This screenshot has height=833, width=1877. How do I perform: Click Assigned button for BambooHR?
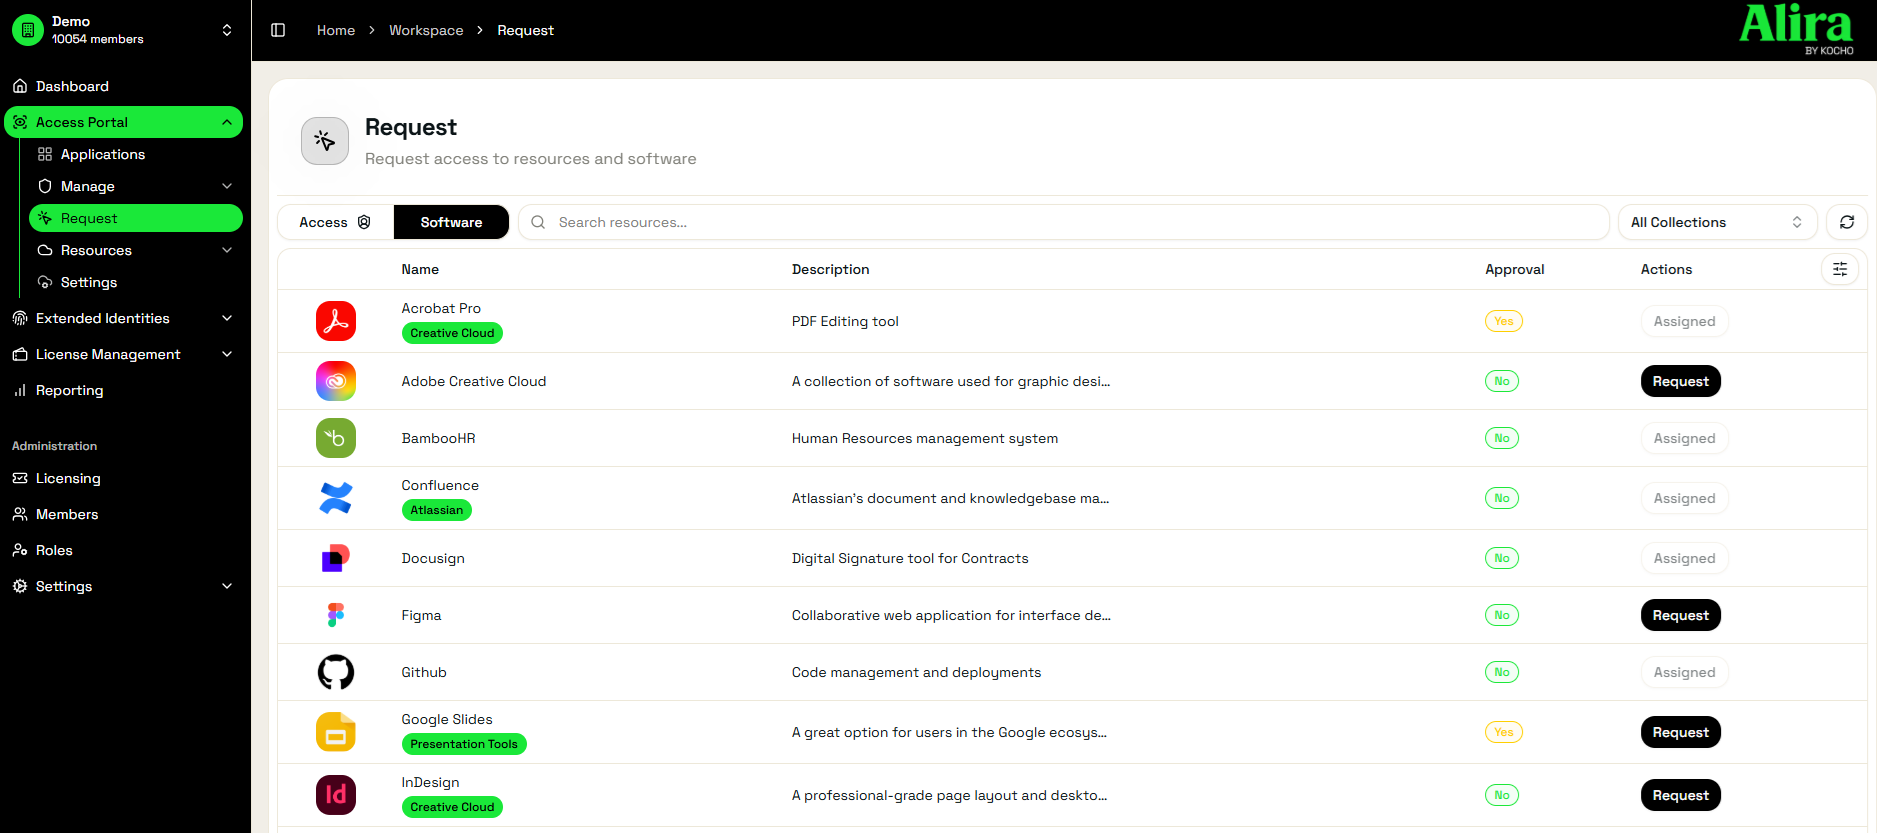point(1684,438)
